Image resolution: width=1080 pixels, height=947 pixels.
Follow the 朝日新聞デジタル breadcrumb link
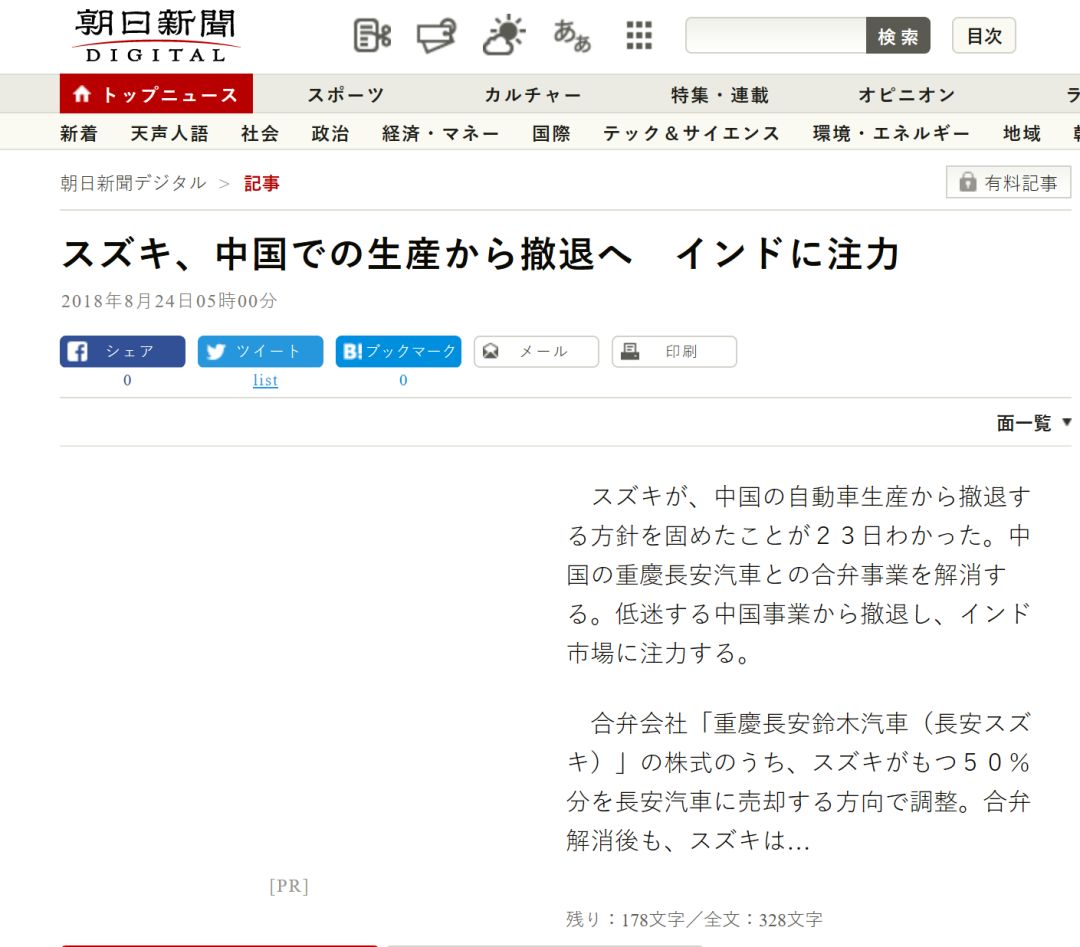(133, 183)
